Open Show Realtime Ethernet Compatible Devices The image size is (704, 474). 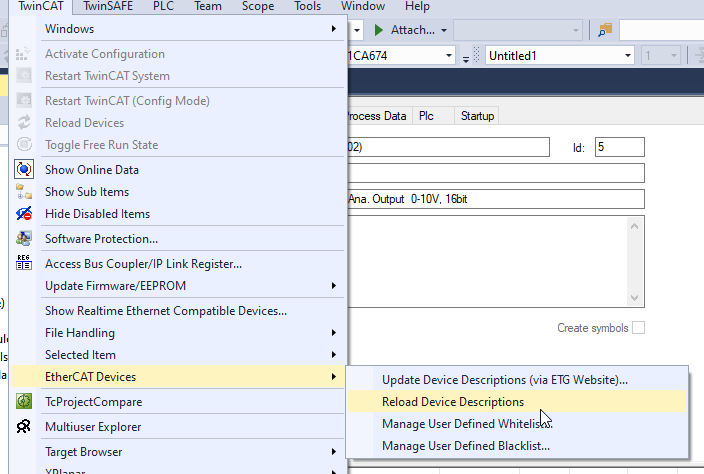179,311
